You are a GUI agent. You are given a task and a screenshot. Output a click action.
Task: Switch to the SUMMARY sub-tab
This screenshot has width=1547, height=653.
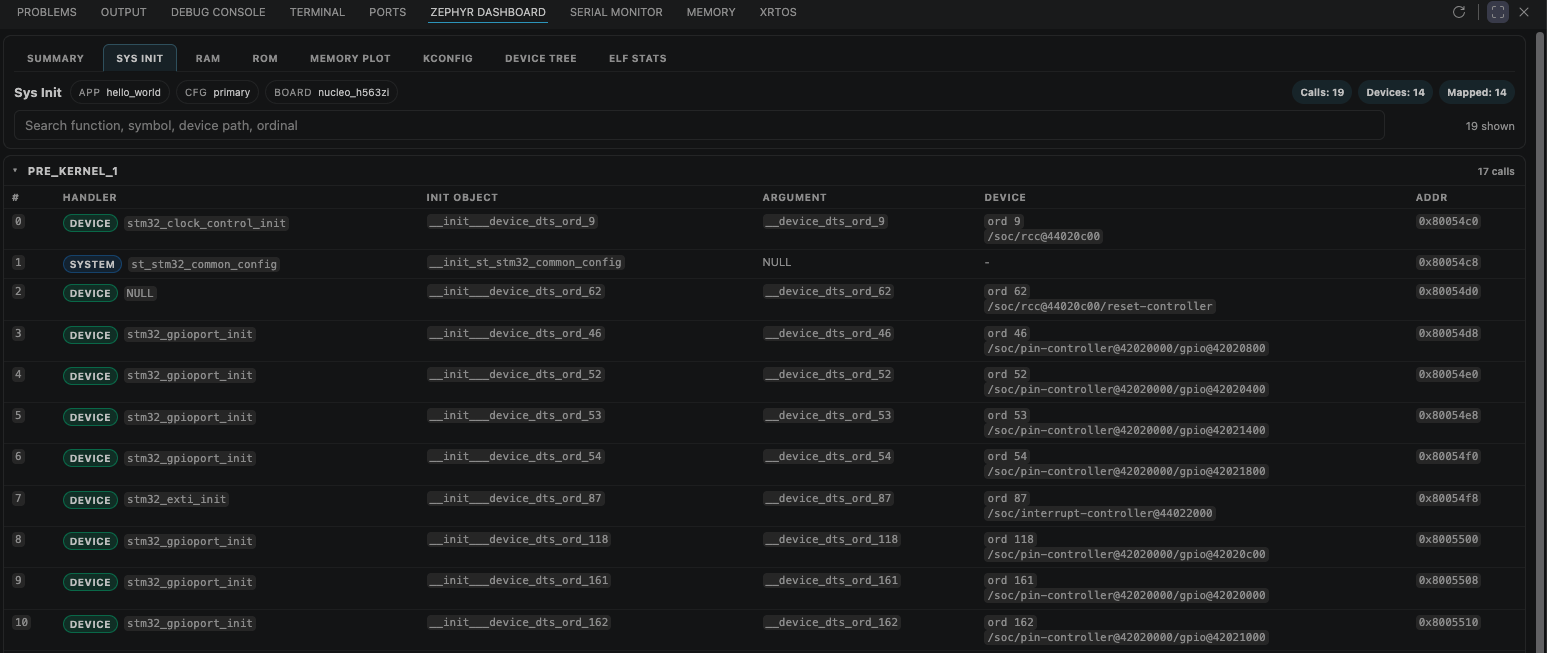pyautogui.click(x=55, y=58)
